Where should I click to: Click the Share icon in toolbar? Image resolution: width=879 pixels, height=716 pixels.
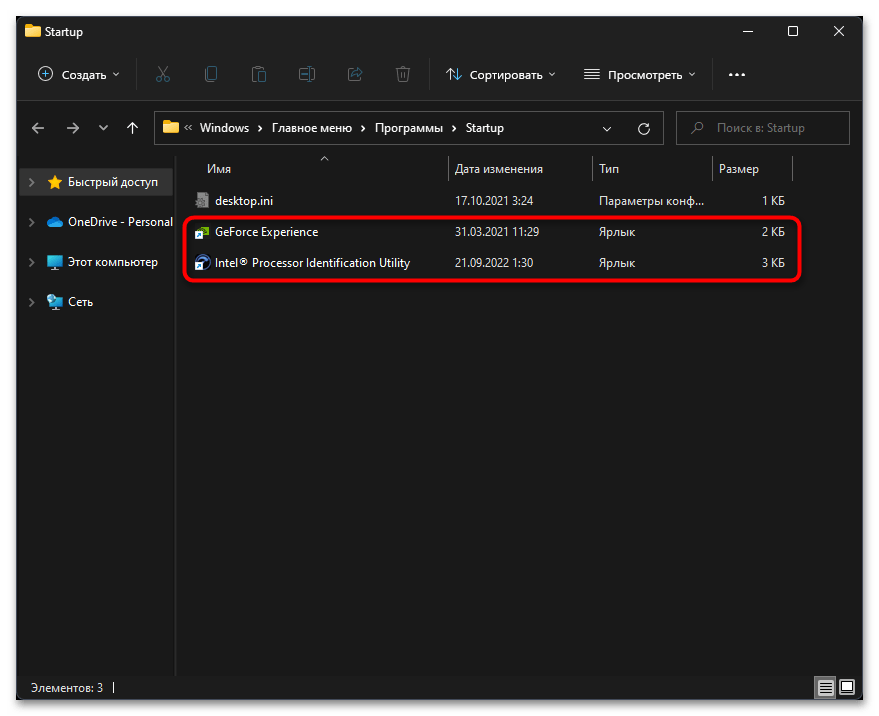pyautogui.click(x=355, y=74)
